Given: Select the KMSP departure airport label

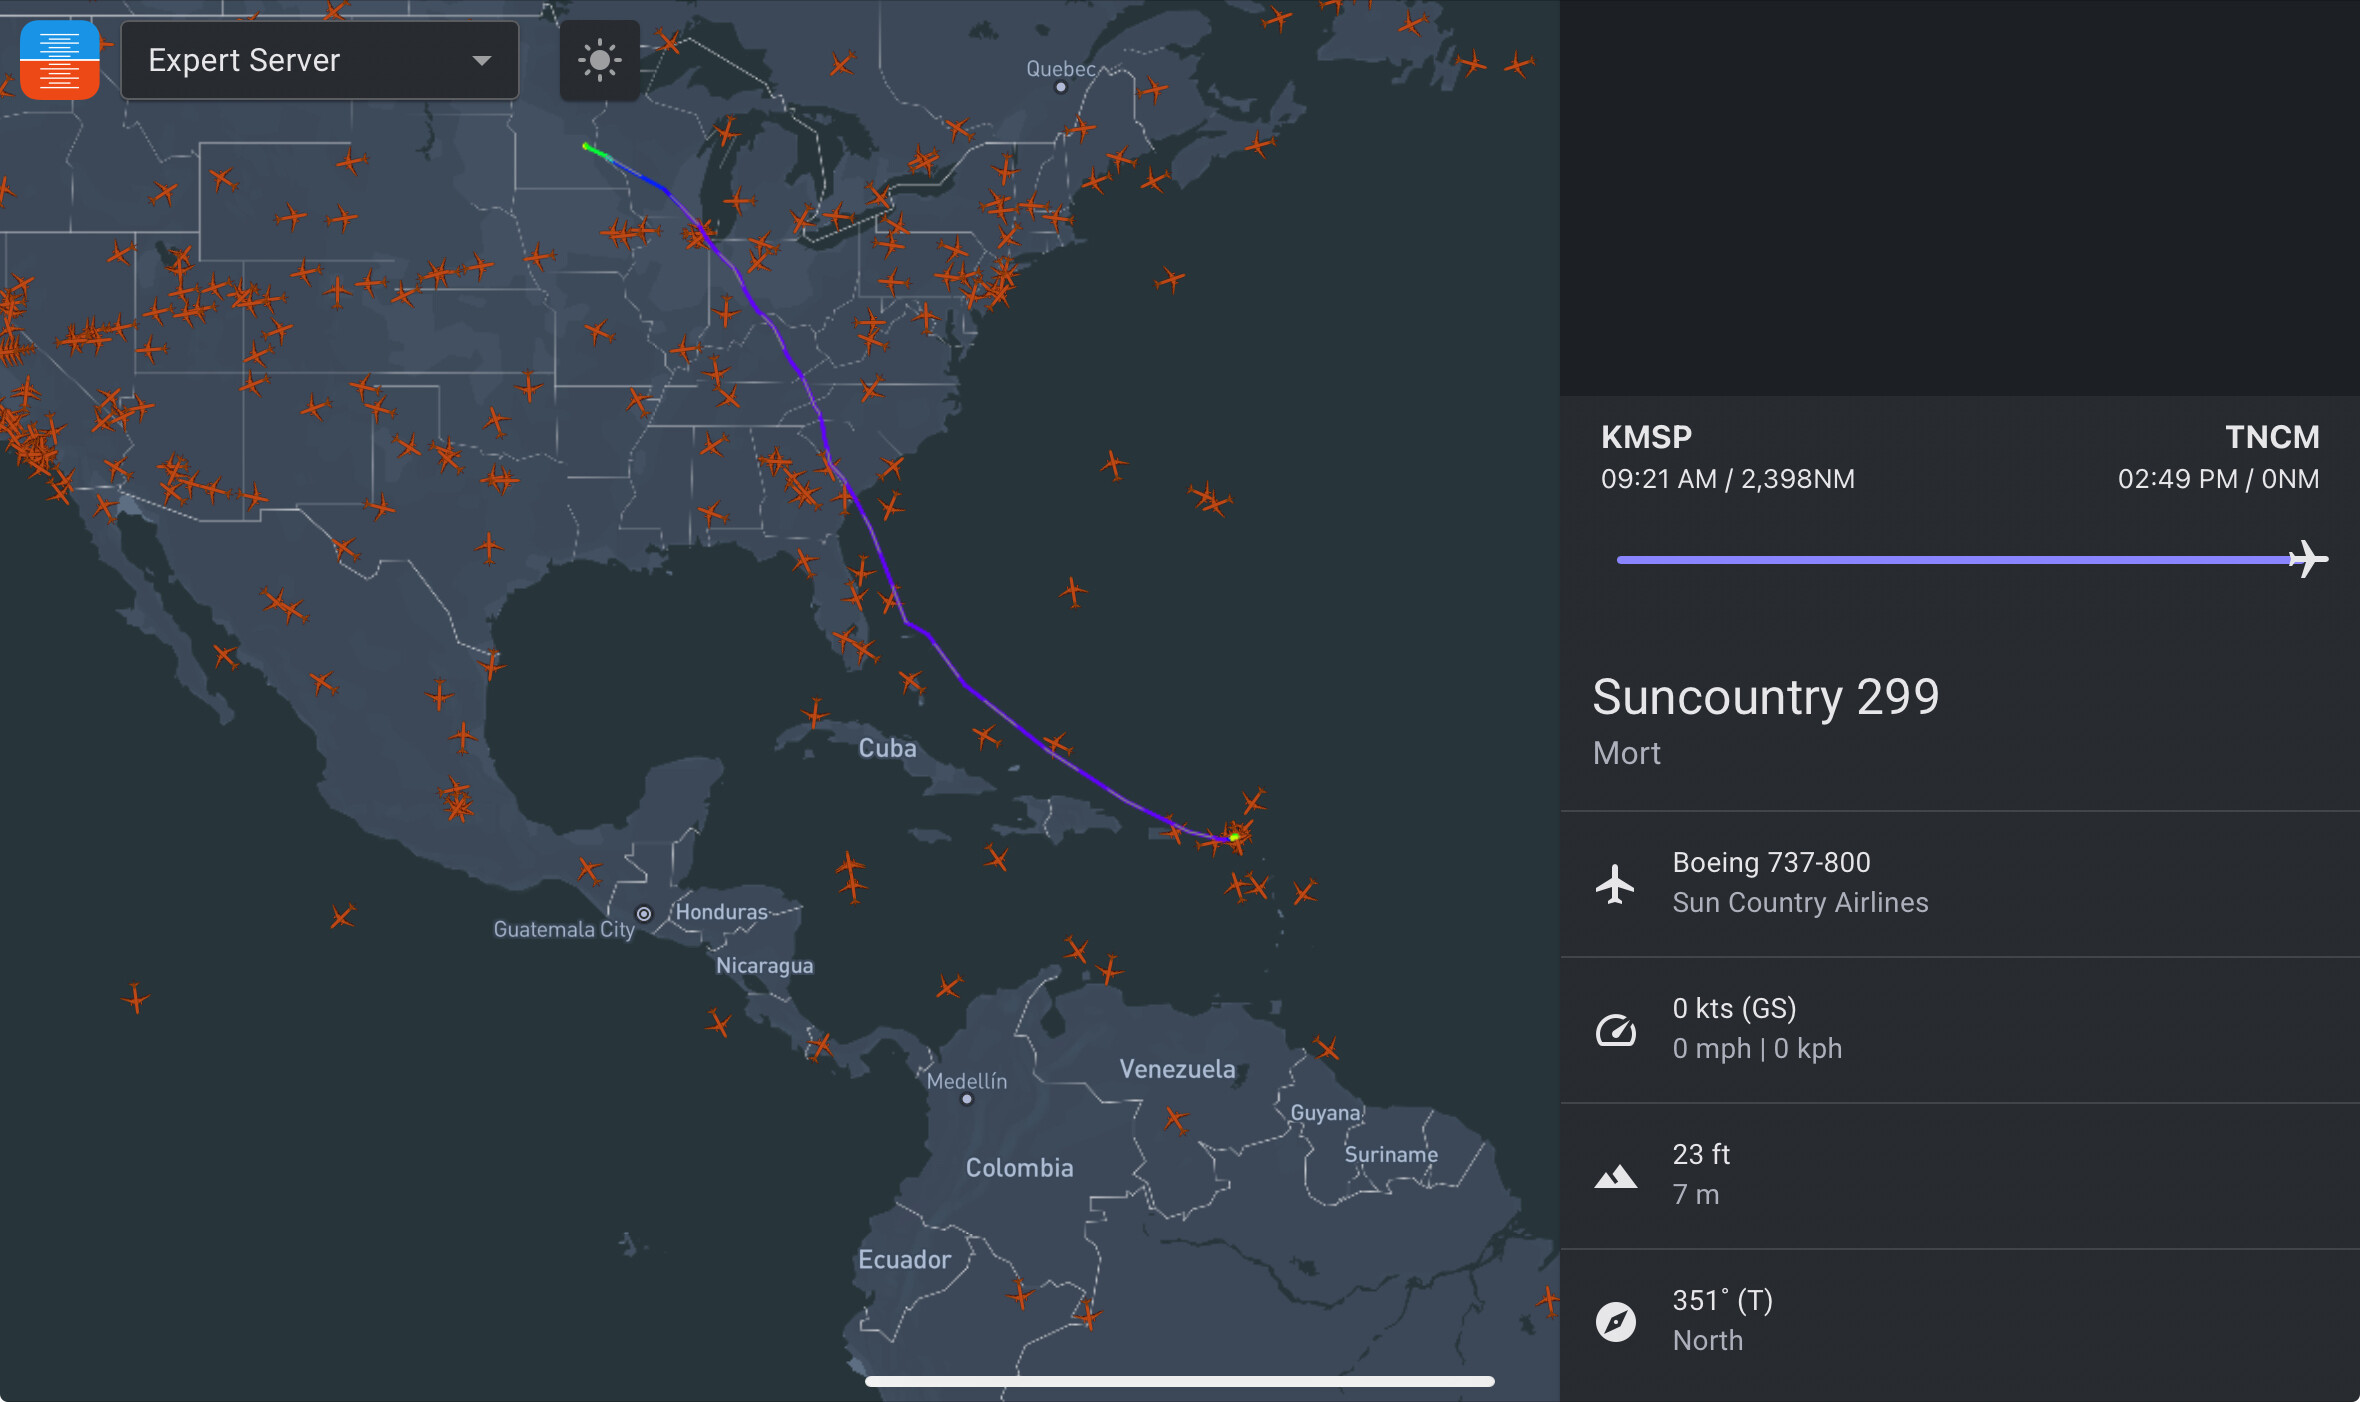Looking at the screenshot, I should coord(1646,437).
